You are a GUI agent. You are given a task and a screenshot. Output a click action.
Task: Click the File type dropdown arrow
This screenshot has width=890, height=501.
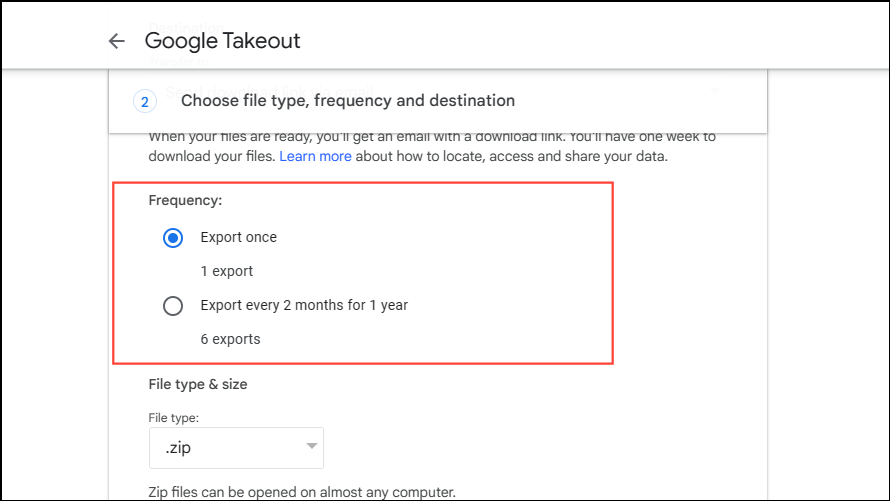(312, 446)
